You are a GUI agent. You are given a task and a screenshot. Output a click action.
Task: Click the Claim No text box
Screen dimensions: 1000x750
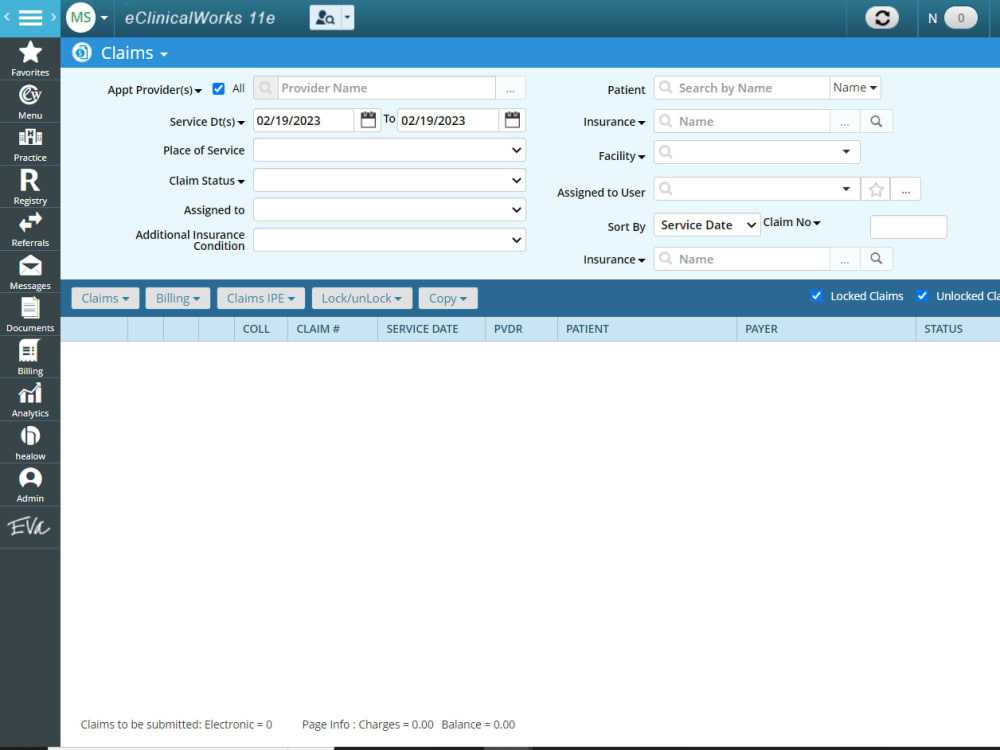(x=908, y=226)
